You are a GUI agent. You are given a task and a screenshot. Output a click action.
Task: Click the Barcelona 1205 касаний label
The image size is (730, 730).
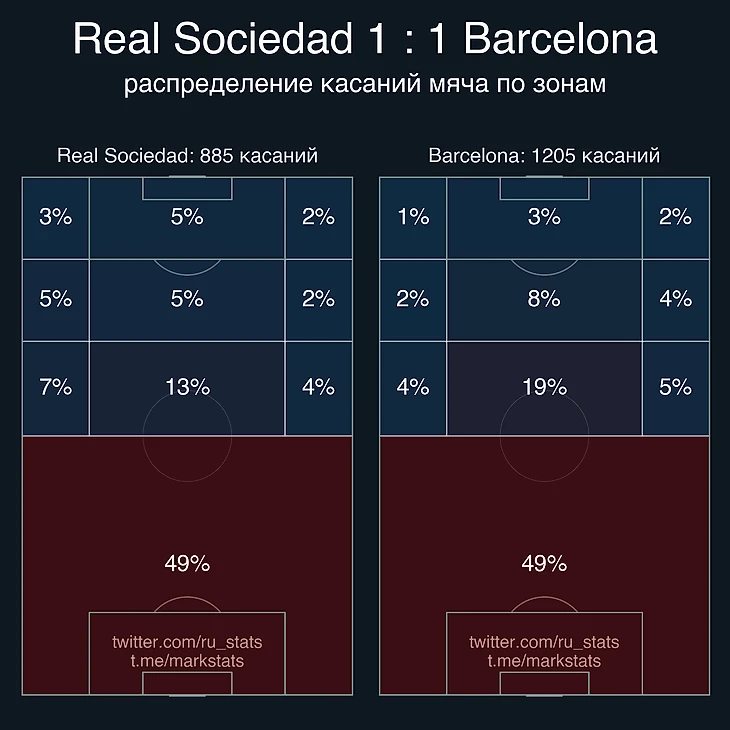pyautogui.click(x=544, y=155)
